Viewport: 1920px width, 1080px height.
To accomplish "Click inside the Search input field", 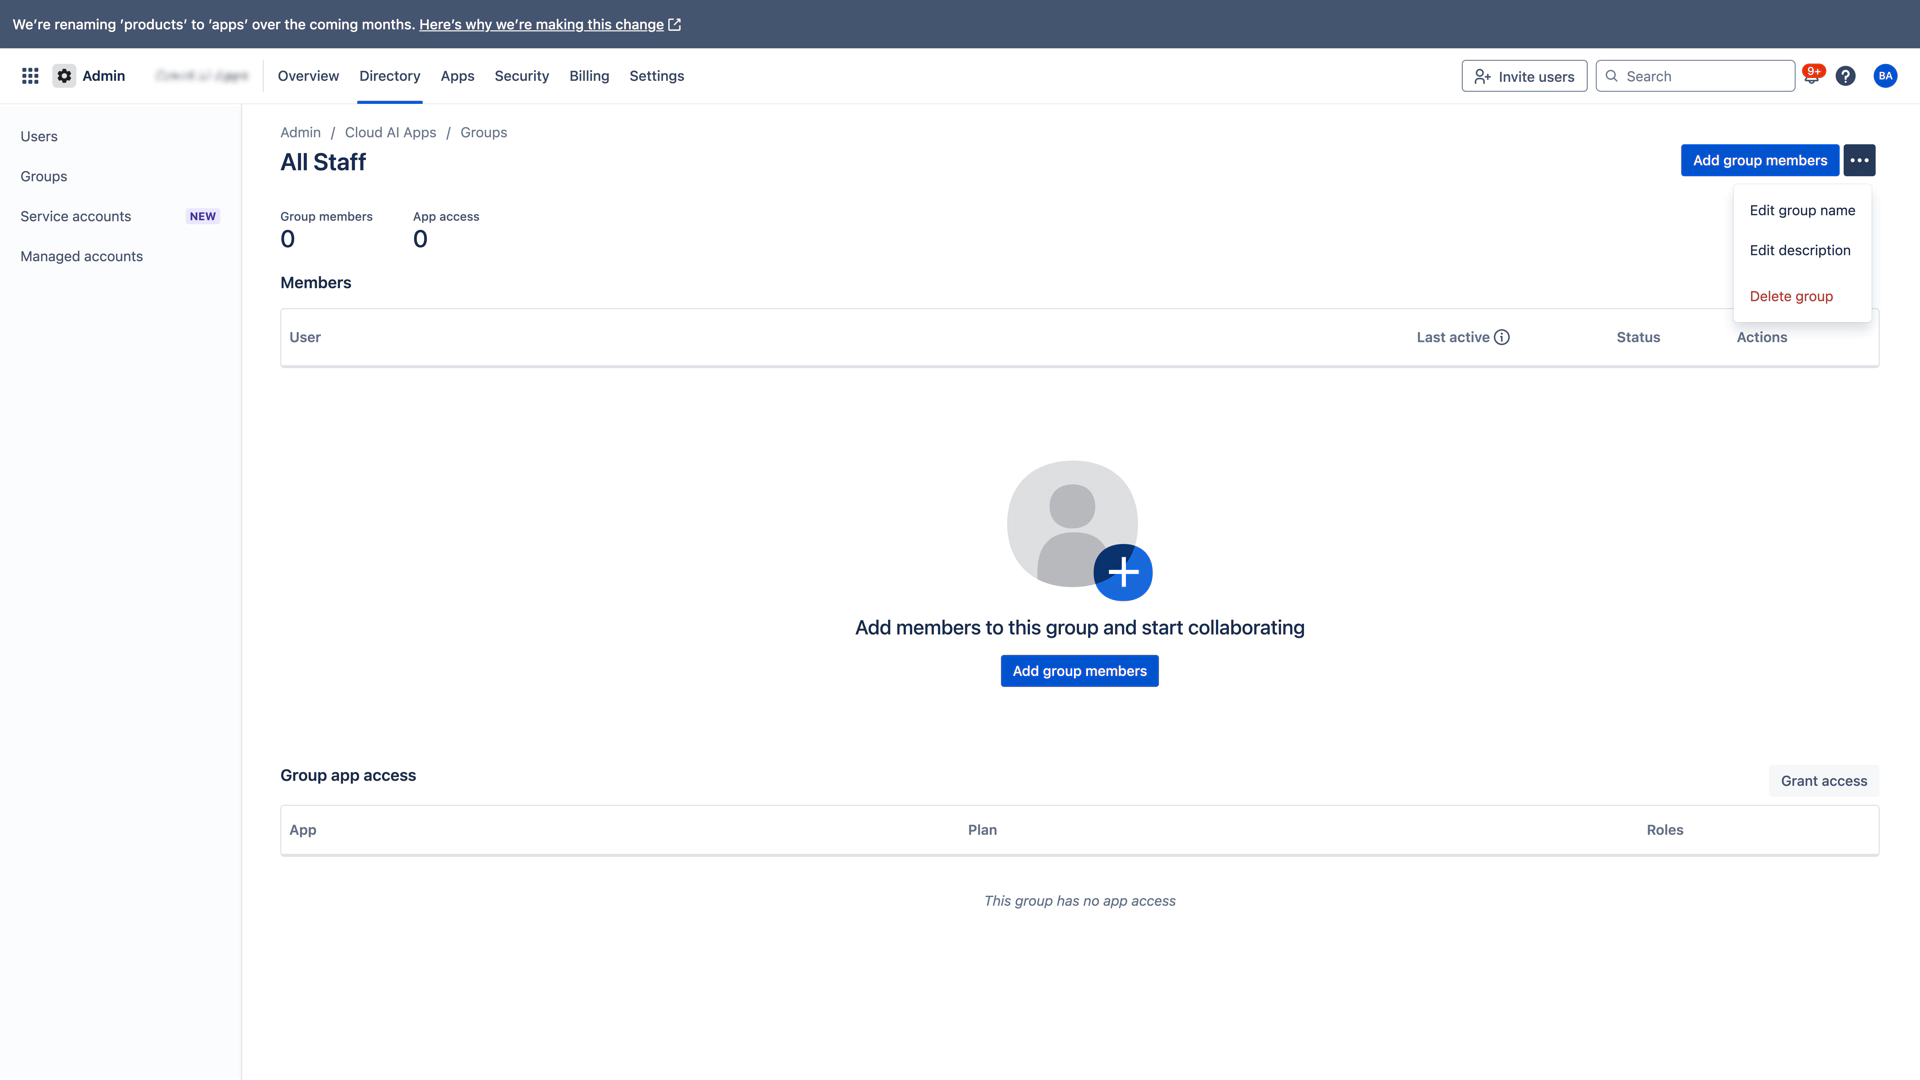I will click(1700, 76).
